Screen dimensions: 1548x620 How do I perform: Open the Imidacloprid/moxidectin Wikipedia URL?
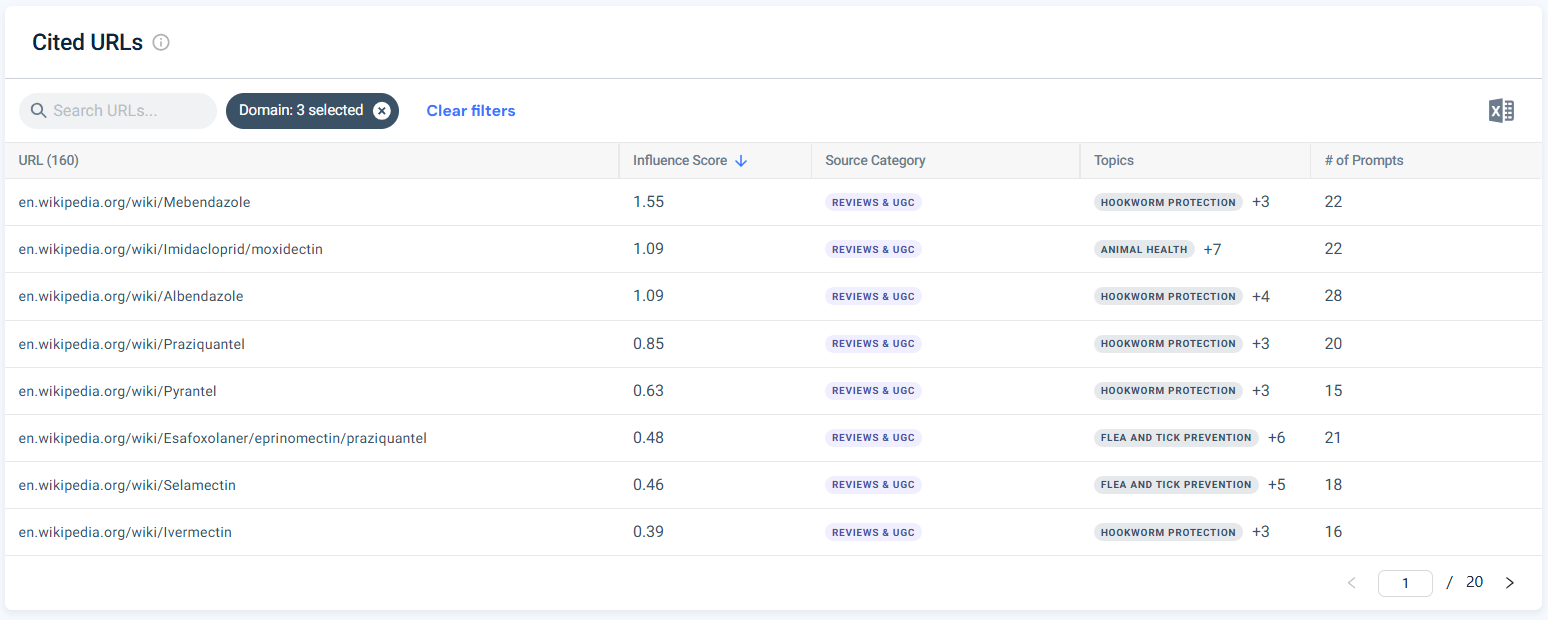pyautogui.click(x=171, y=249)
